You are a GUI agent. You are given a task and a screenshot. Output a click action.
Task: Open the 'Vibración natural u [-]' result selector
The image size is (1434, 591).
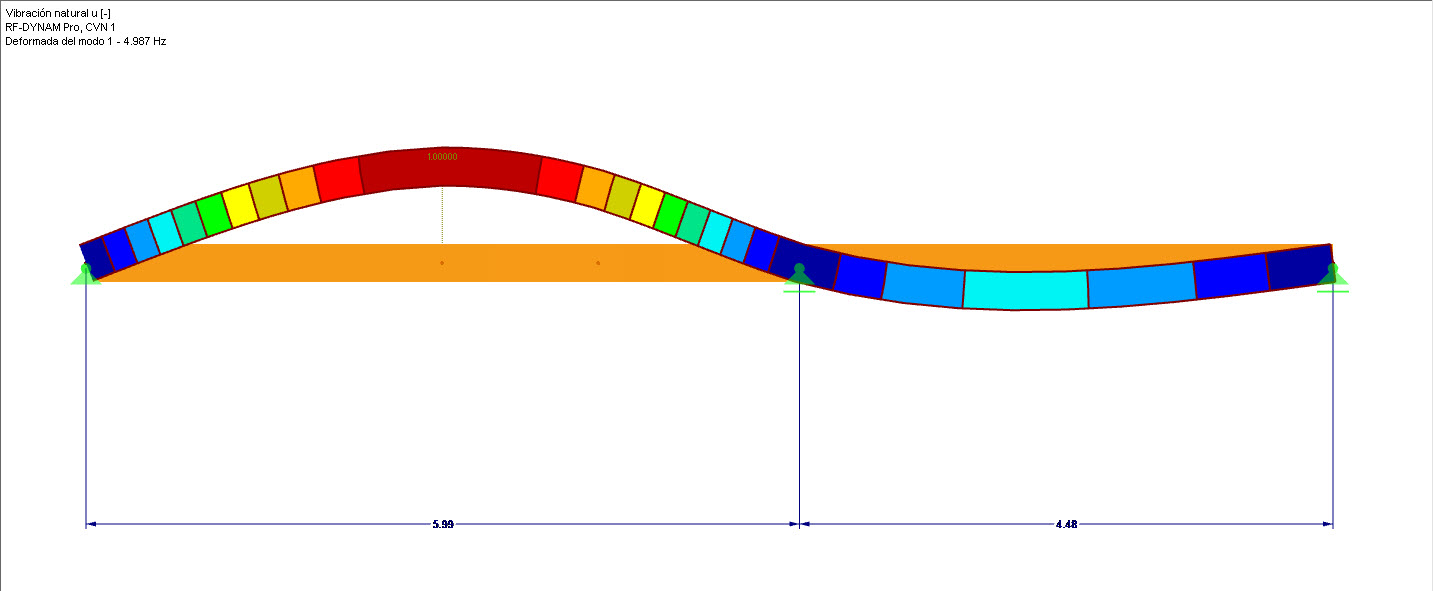(x=55, y=15)
